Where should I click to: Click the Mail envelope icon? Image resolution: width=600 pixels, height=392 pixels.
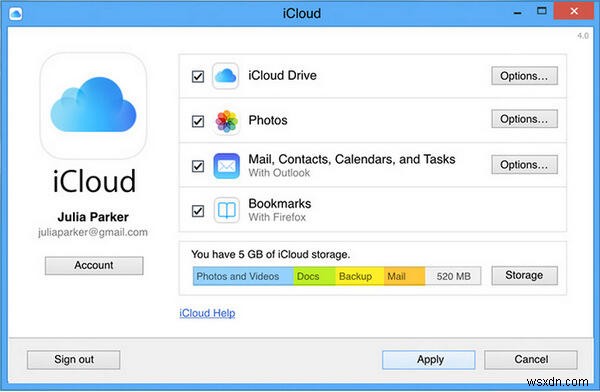coord(227,166)
